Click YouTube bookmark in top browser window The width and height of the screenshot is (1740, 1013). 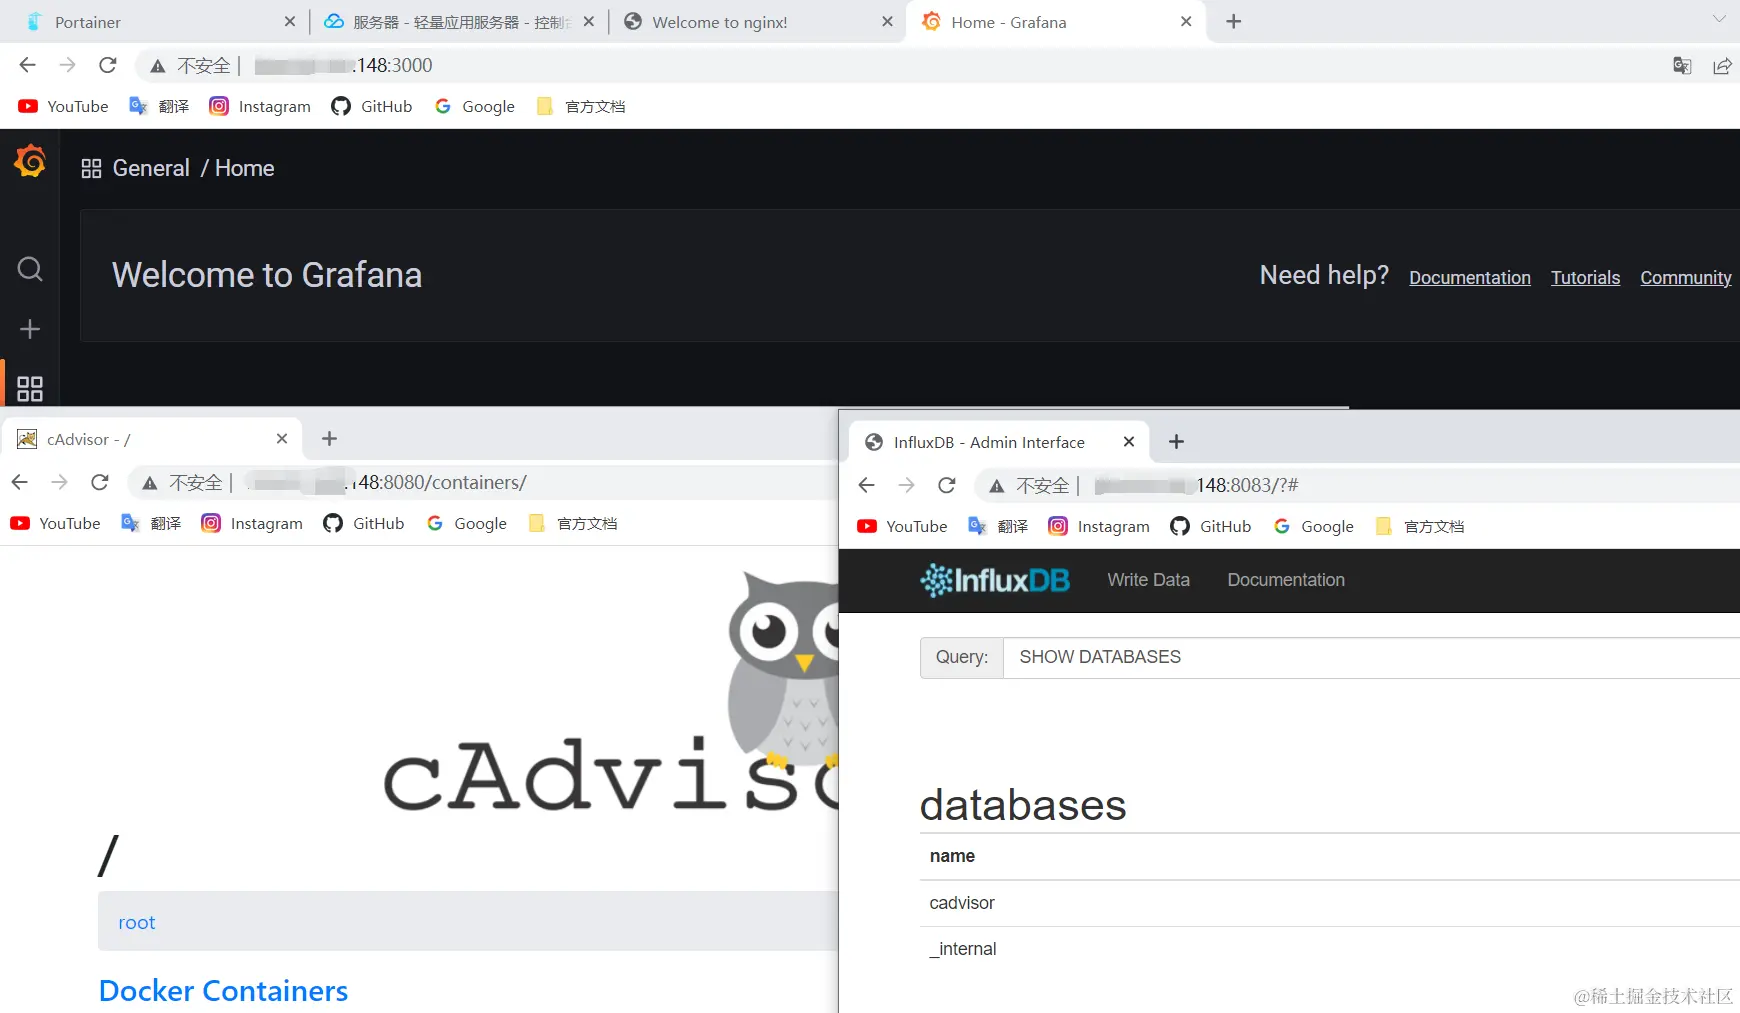[x=63, y=106]
